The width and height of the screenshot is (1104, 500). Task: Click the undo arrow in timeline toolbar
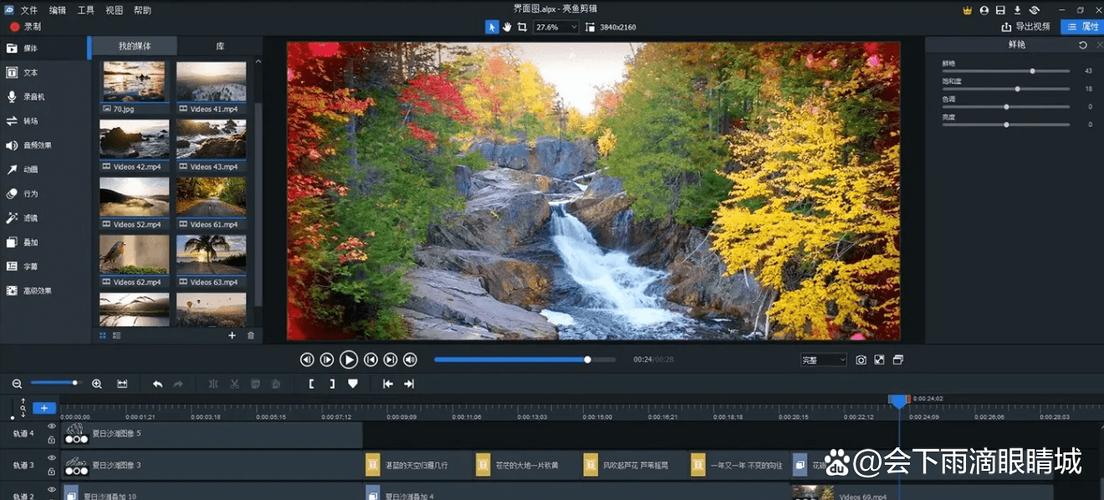coord(158,384)
